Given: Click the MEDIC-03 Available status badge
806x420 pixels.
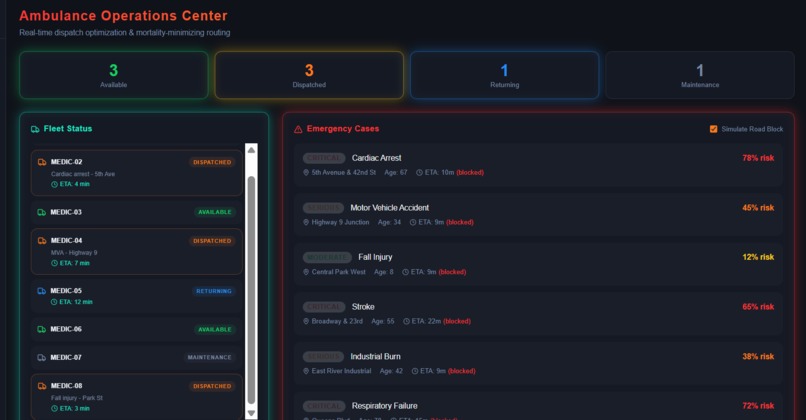Looking at the screenshot, I should pyautogui.click(x=215, y=212).
